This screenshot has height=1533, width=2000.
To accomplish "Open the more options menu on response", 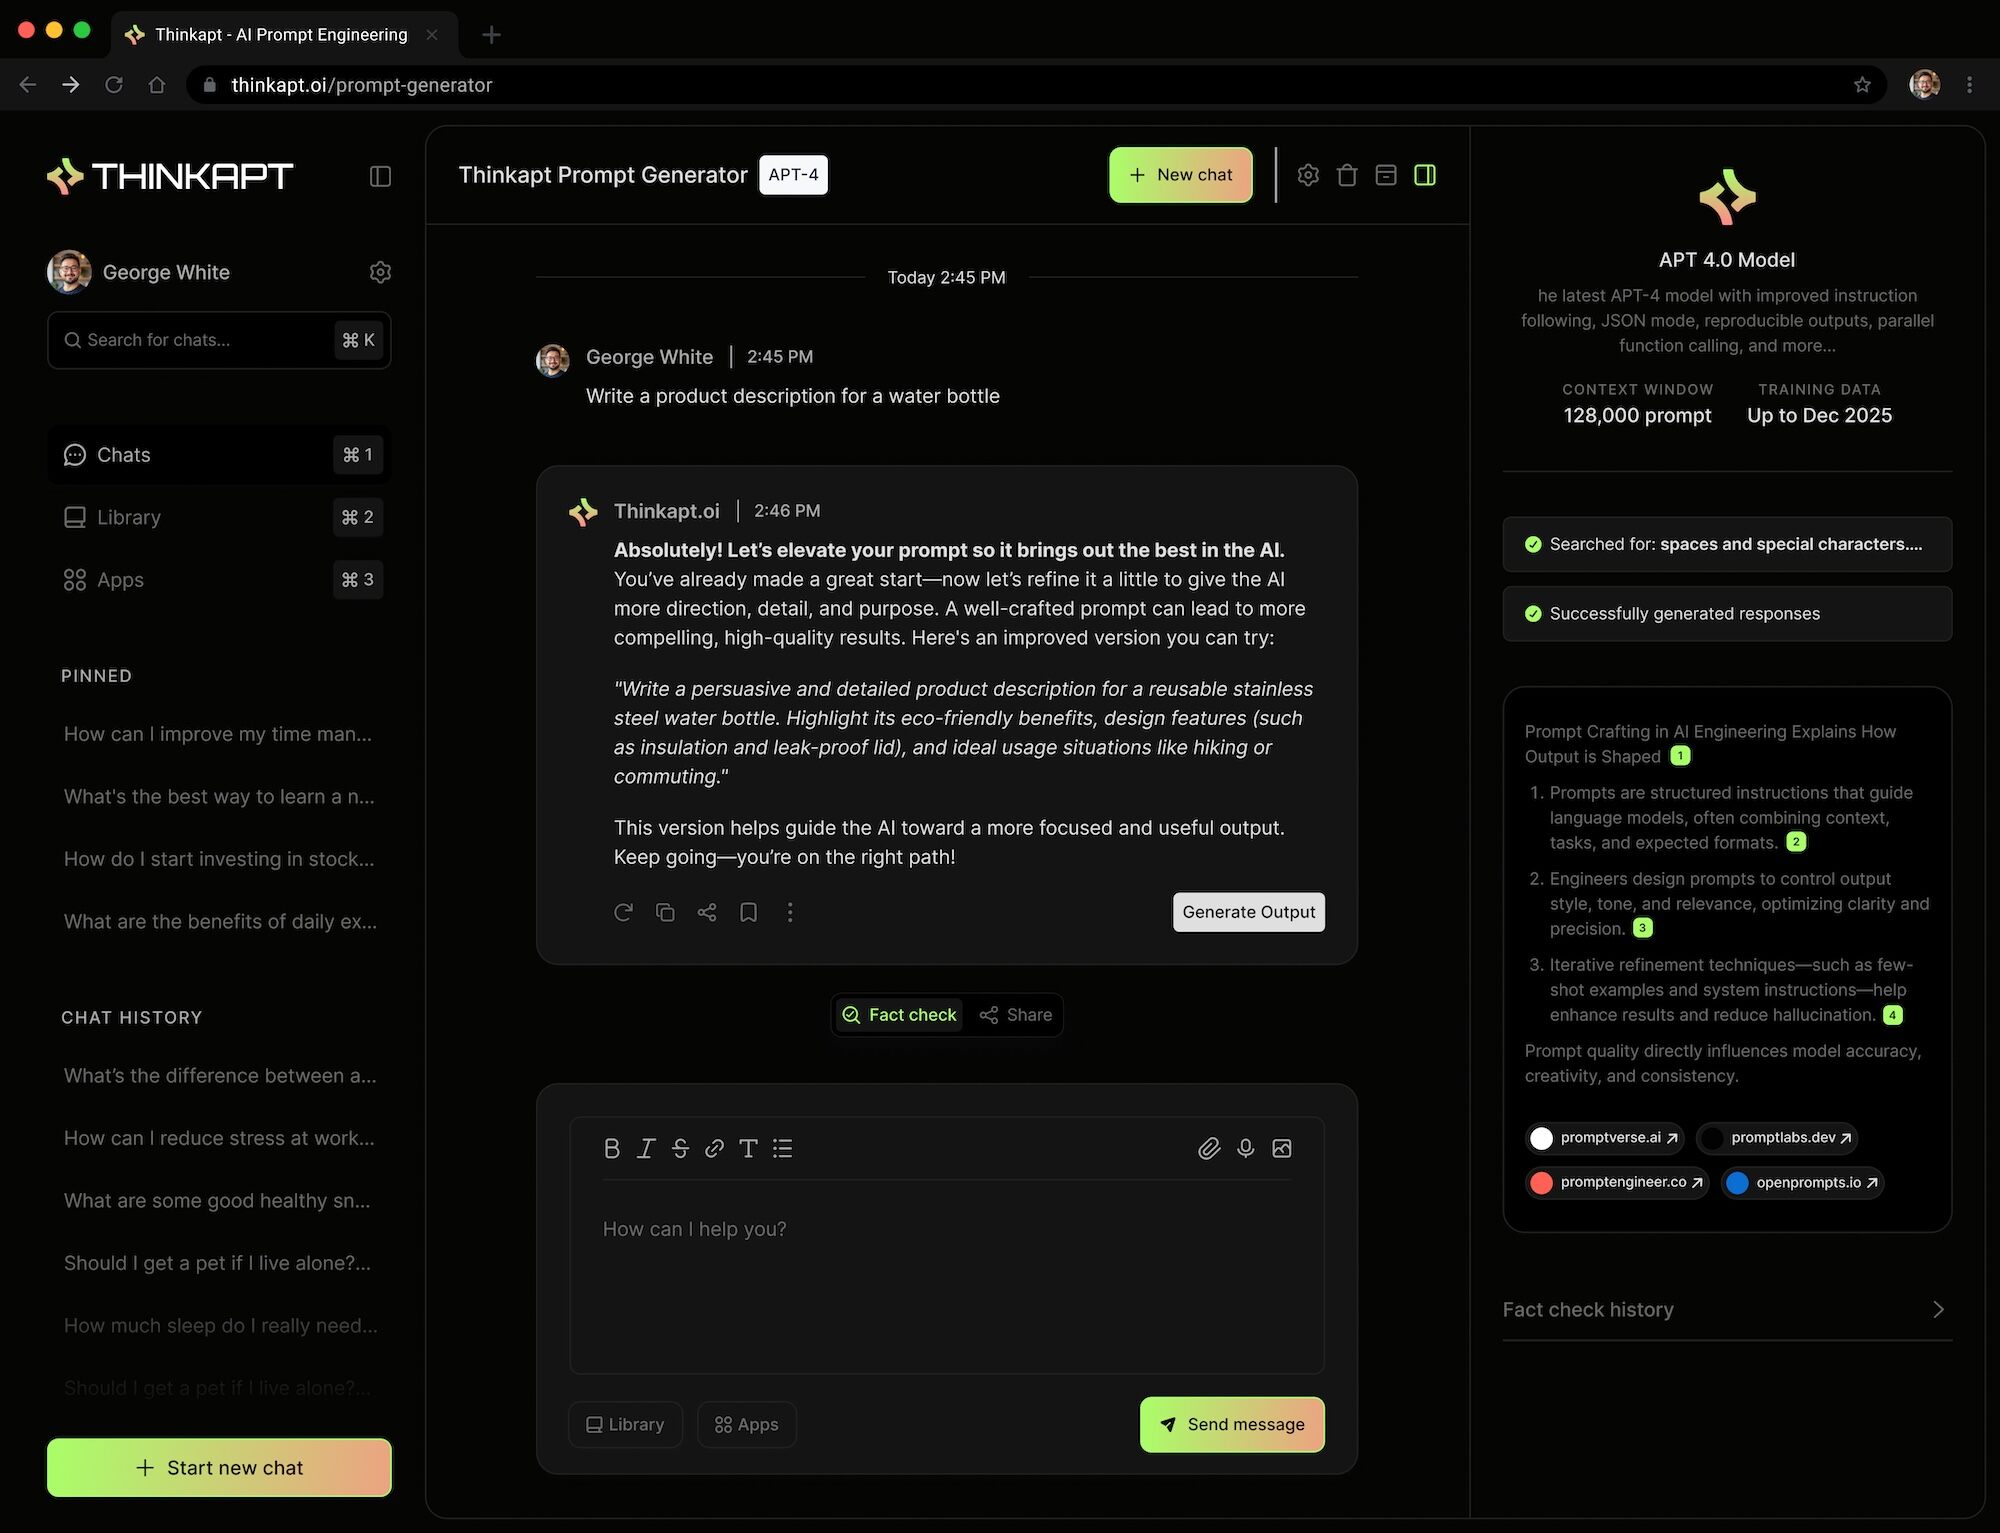I will coord(790,912).
